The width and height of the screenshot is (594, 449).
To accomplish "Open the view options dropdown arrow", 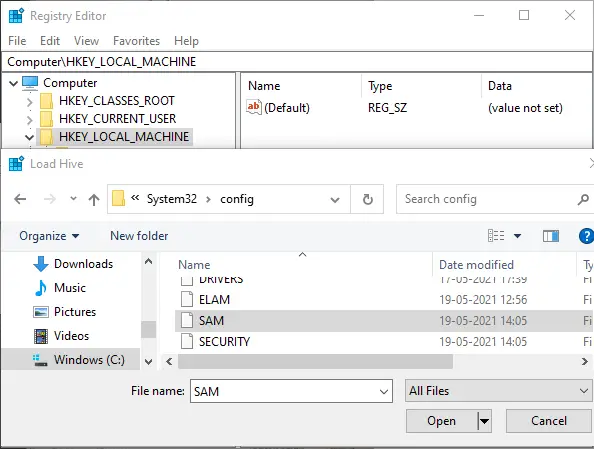I will 517,236.
